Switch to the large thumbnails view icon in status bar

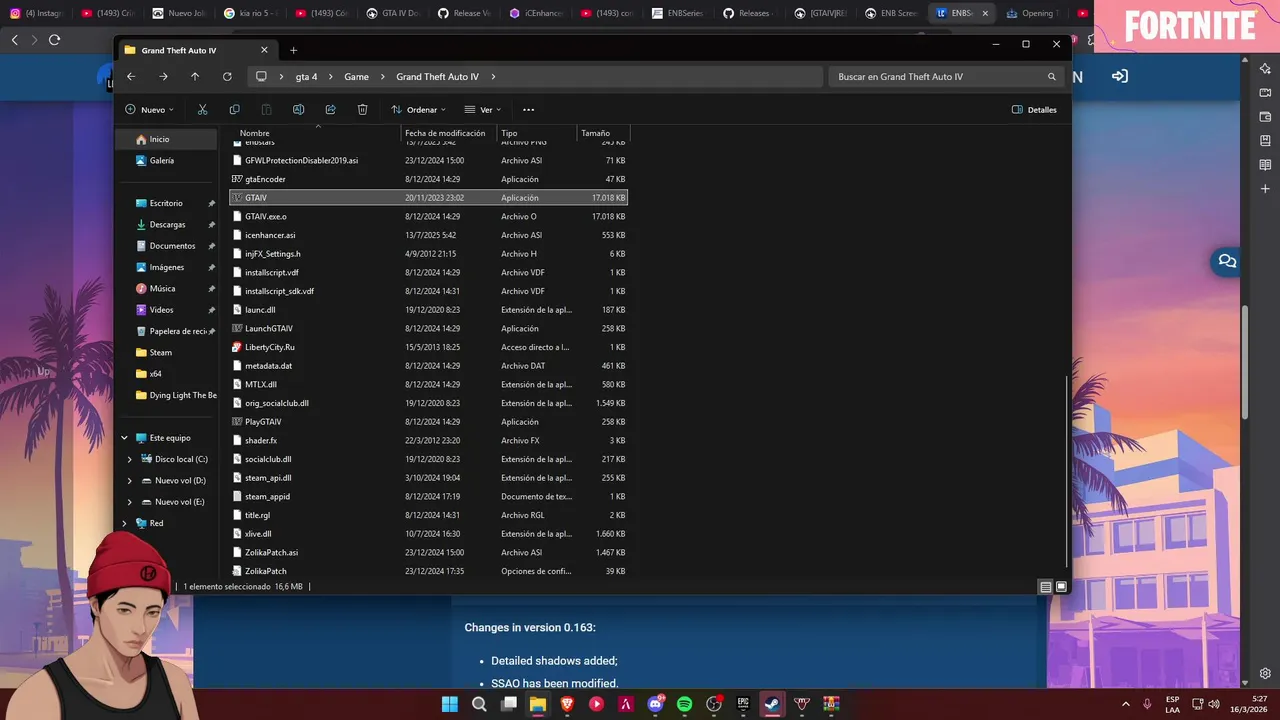[1061, 587]
